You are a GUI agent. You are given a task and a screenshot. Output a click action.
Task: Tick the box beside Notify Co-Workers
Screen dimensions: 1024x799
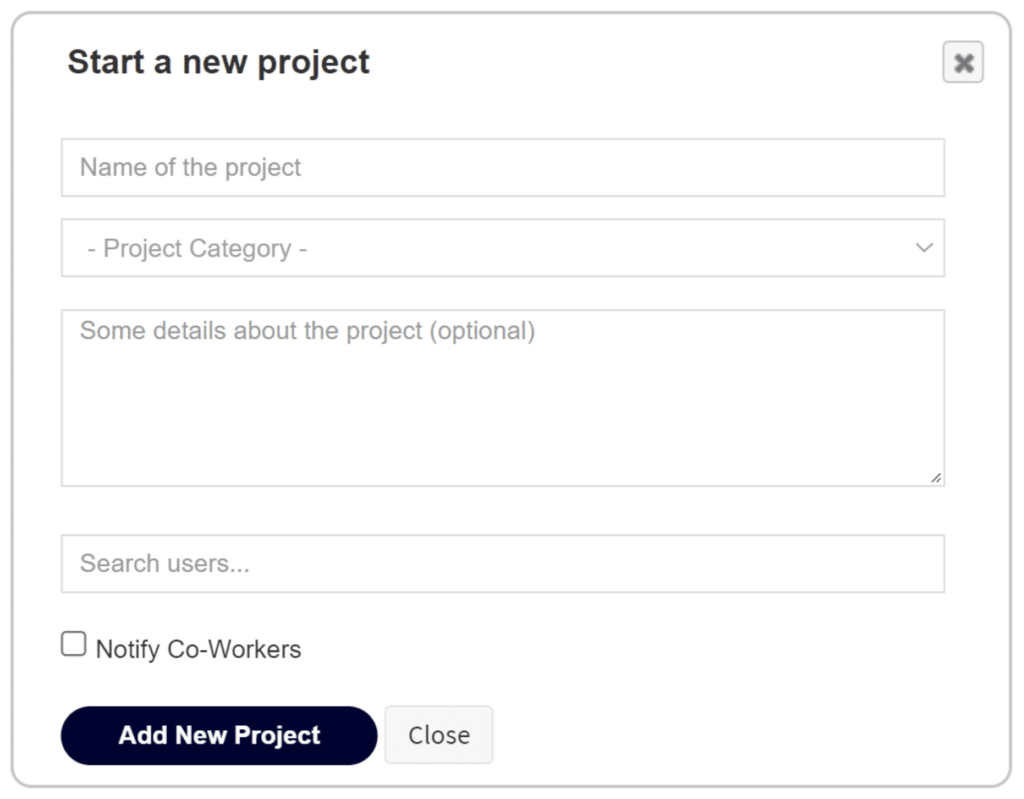(74, 645)
